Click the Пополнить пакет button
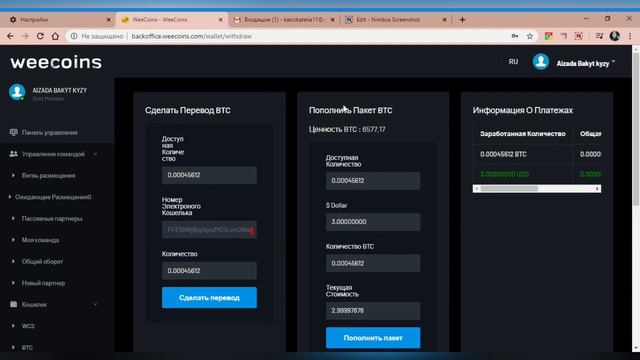The width and height of the screenshot is (640, 360). (x=373, y=338)
